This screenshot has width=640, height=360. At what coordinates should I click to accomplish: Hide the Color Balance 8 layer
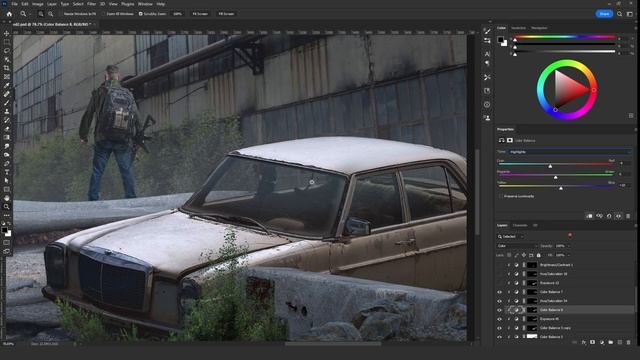(499, 310)
